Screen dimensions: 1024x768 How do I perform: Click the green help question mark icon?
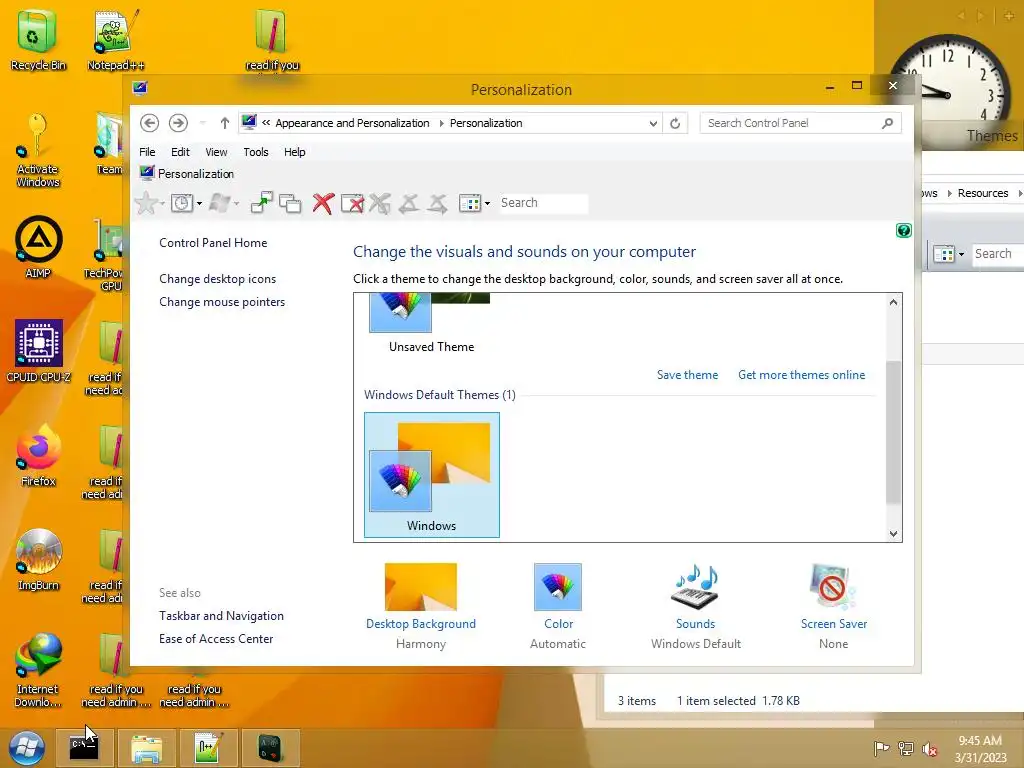click(904, 231)
